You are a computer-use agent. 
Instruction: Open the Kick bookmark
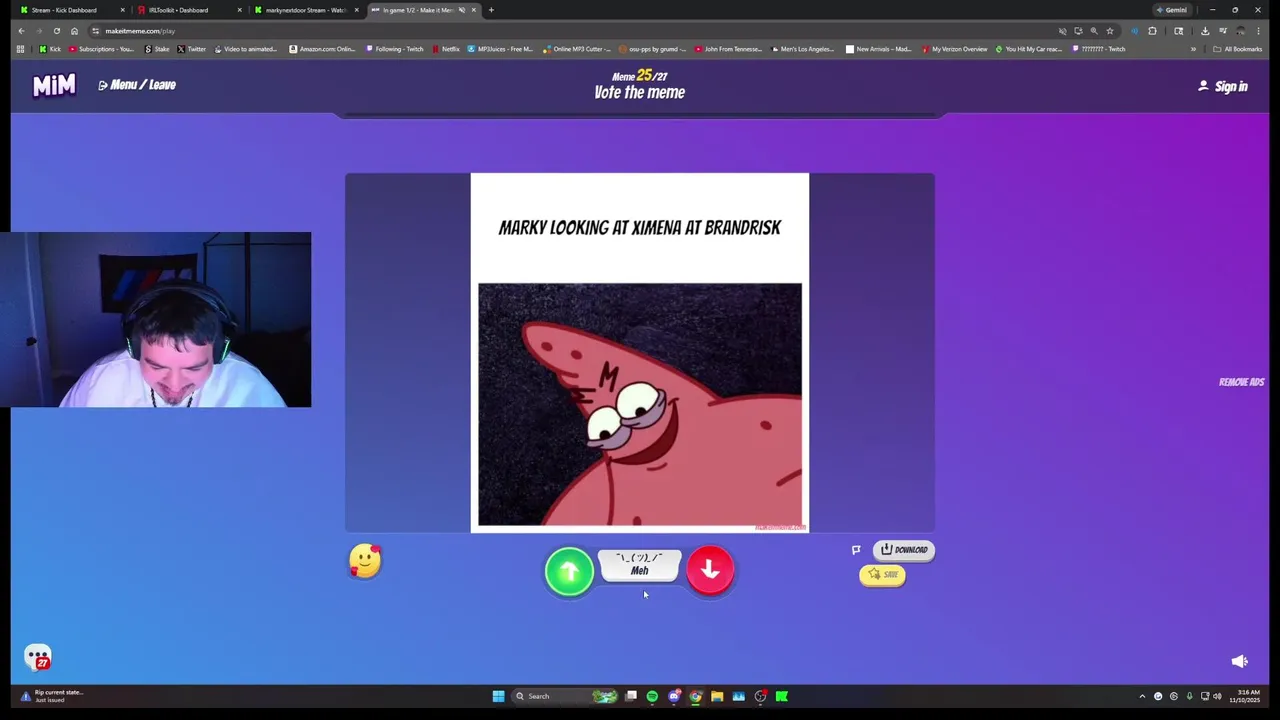click(49, 49)
